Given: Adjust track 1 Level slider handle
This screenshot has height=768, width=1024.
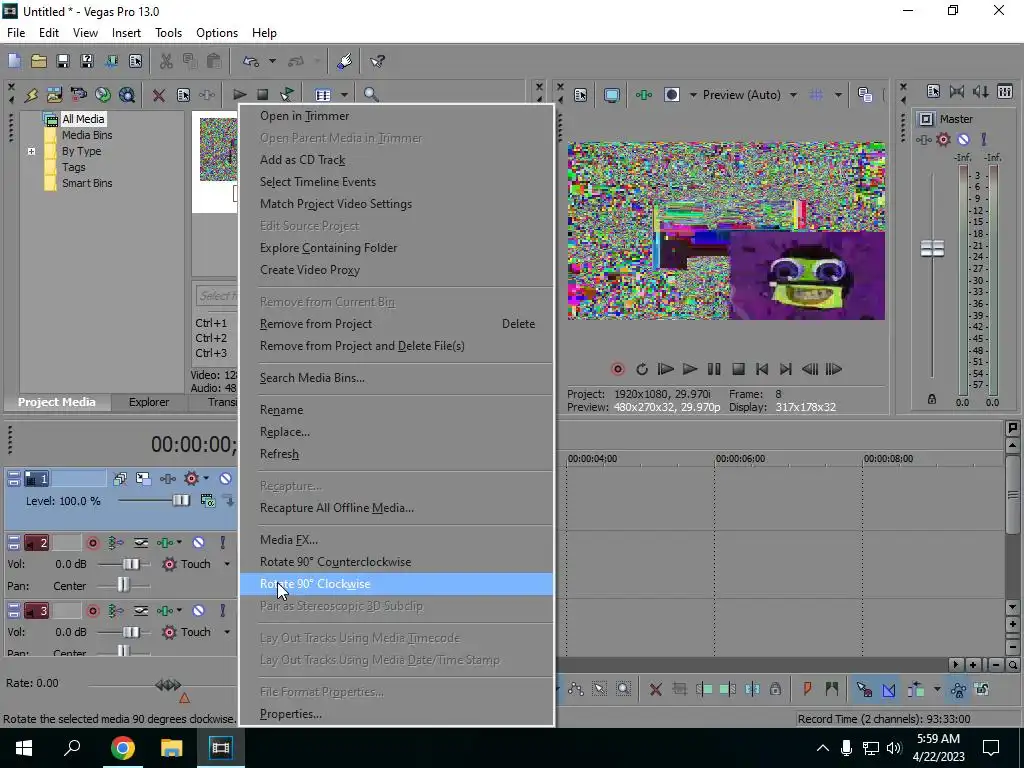Looking at the screenshot, I should [181, 501].
